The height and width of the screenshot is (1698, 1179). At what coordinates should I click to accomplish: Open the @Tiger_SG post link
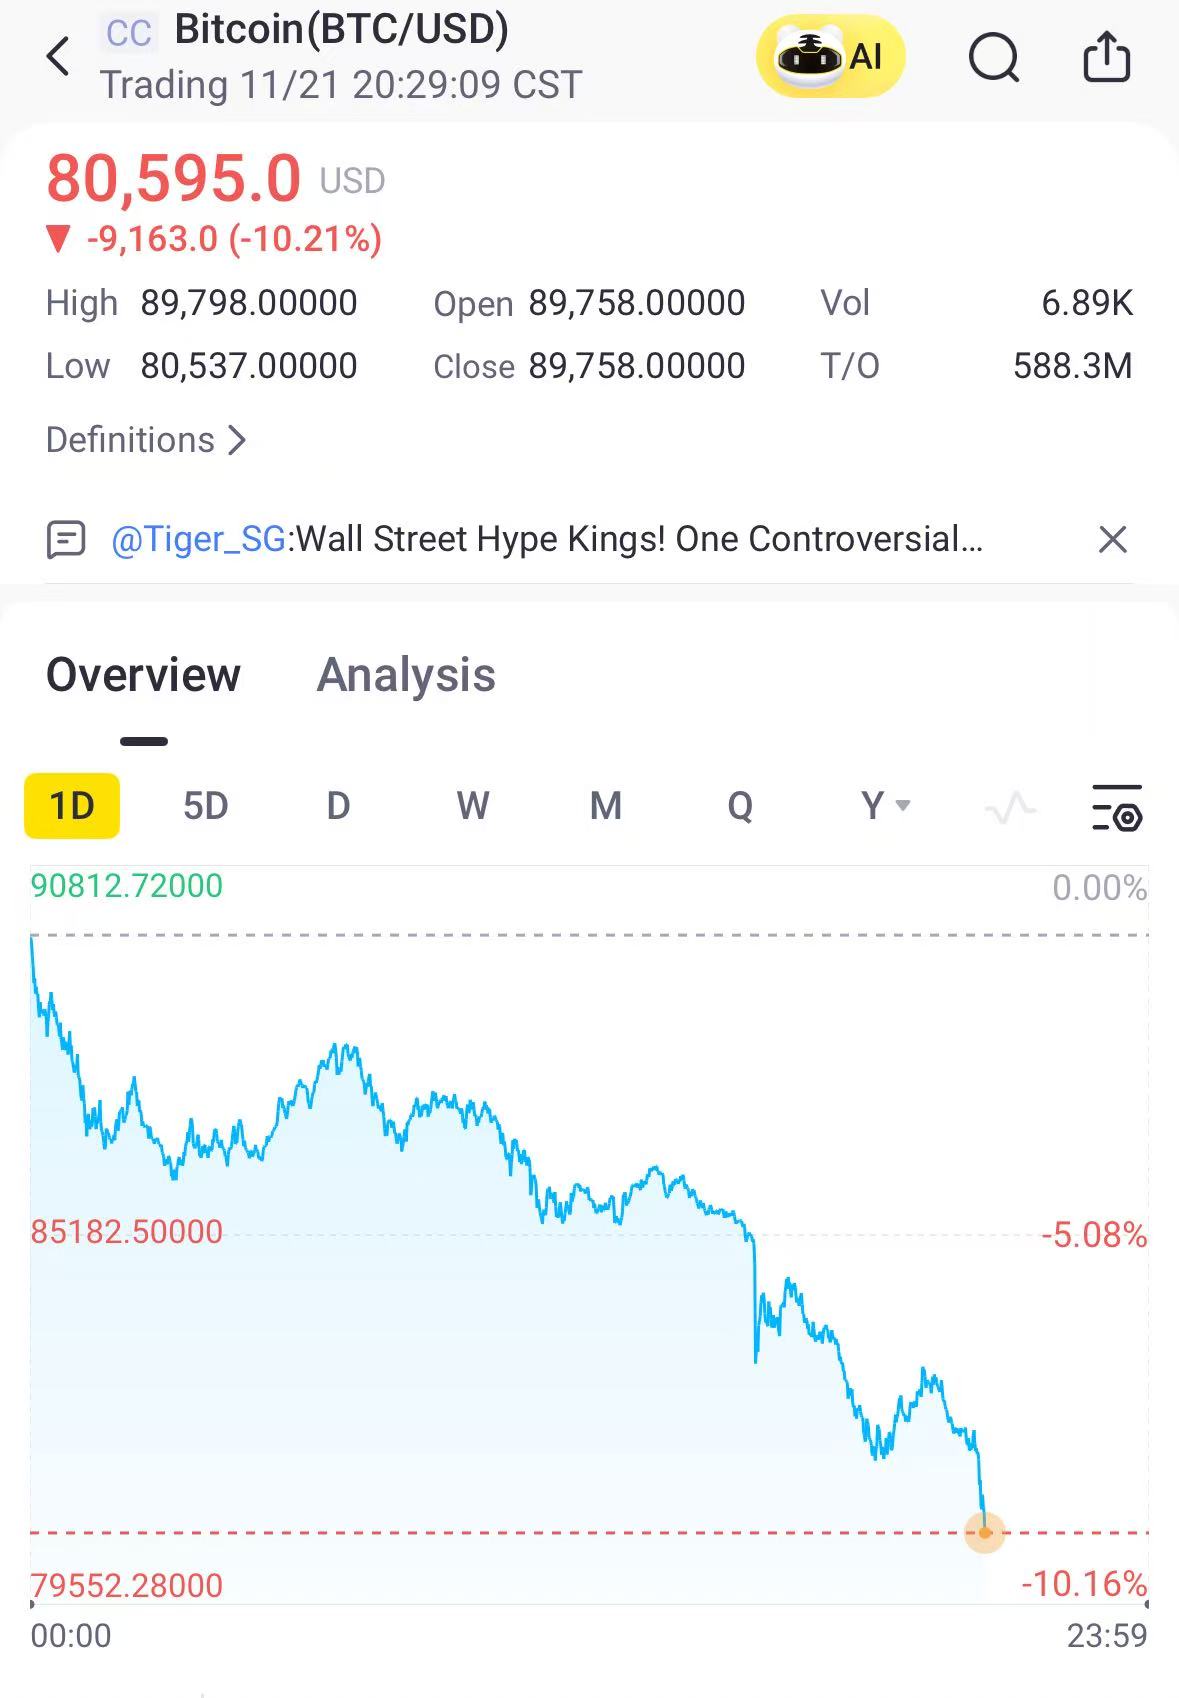pyautogui.click(x=199, y=540)
